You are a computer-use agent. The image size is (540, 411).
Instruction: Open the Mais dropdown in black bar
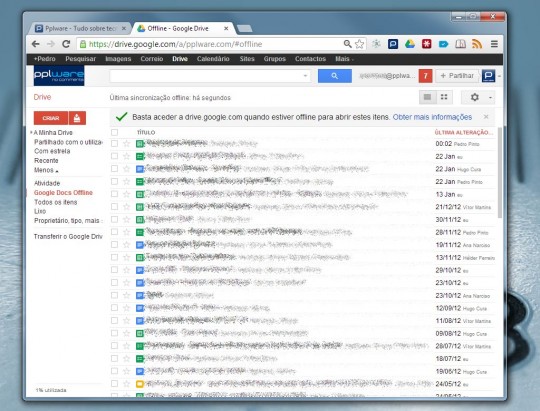(344, 59)
